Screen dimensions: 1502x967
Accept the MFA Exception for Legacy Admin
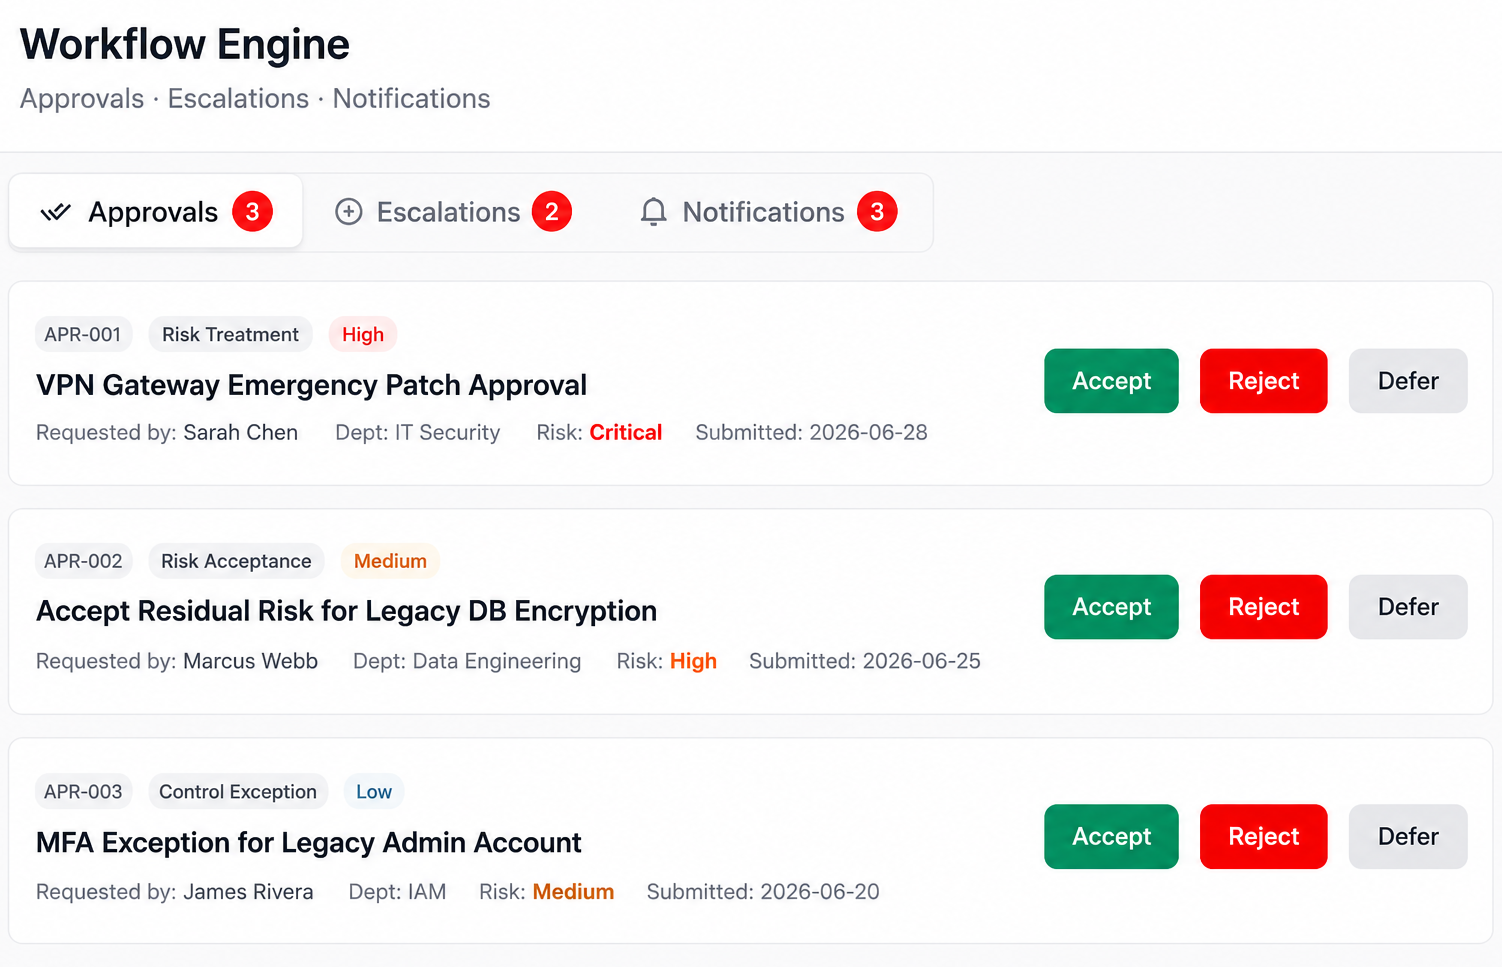pyautogui.click(x=1111, y=836)
